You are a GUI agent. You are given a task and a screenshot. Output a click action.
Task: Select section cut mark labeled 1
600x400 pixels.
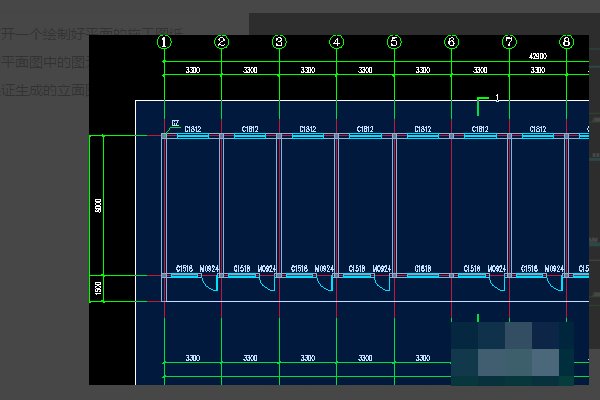coord(485,101)
